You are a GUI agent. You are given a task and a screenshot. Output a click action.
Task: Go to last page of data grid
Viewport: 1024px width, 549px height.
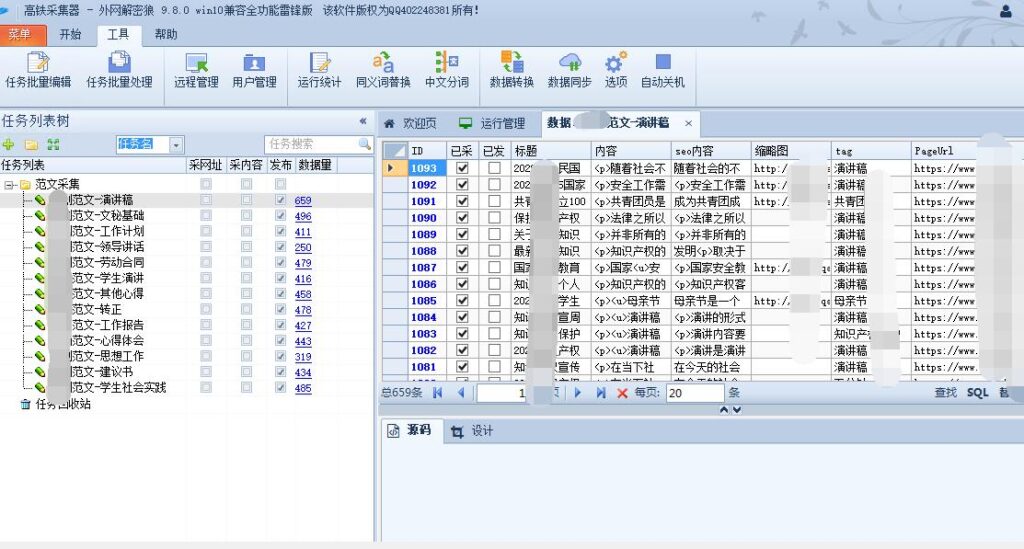pos(601,392)
